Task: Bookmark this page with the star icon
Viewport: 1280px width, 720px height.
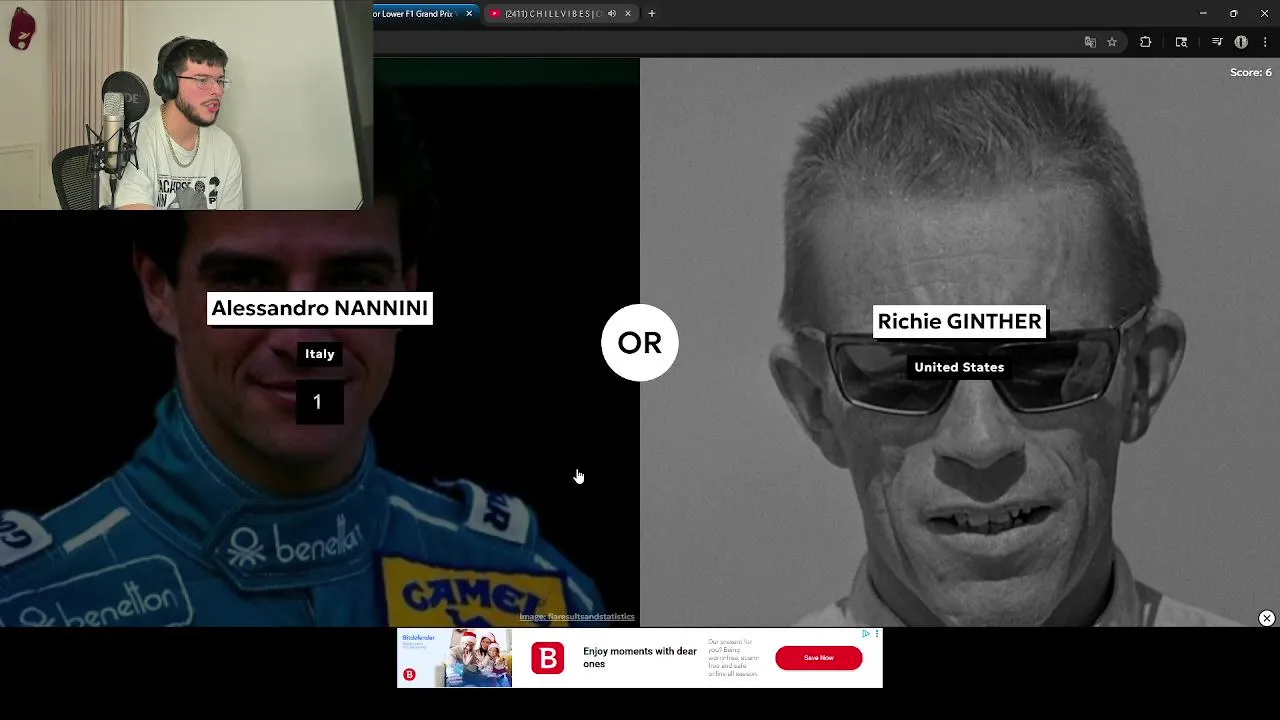Action: (1112, 42)
